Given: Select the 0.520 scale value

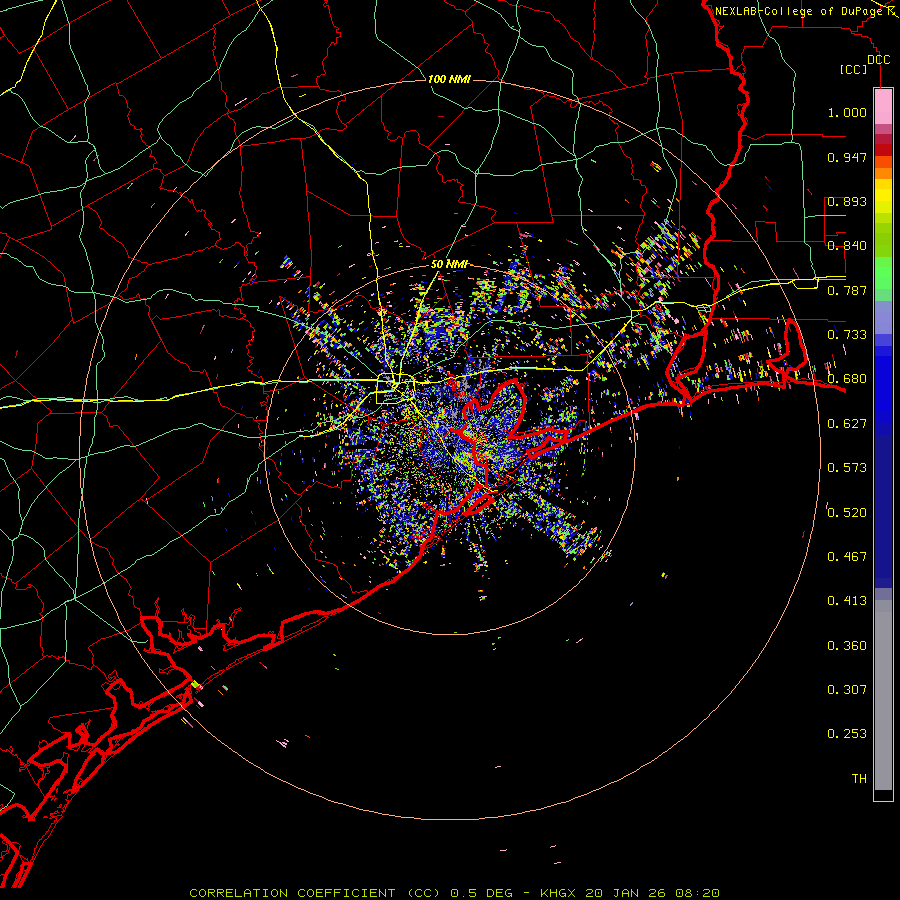Looking at the screenshot, I should pyautogui.click(x=847, y=512).
